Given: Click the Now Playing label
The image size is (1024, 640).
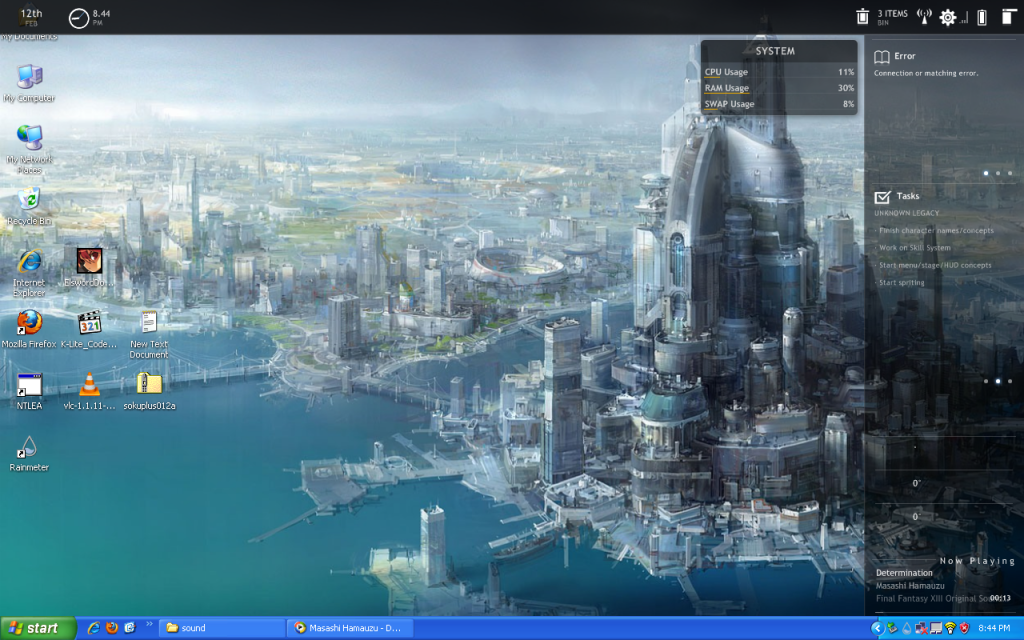Looking at the screenshot, I should (977, 560).
